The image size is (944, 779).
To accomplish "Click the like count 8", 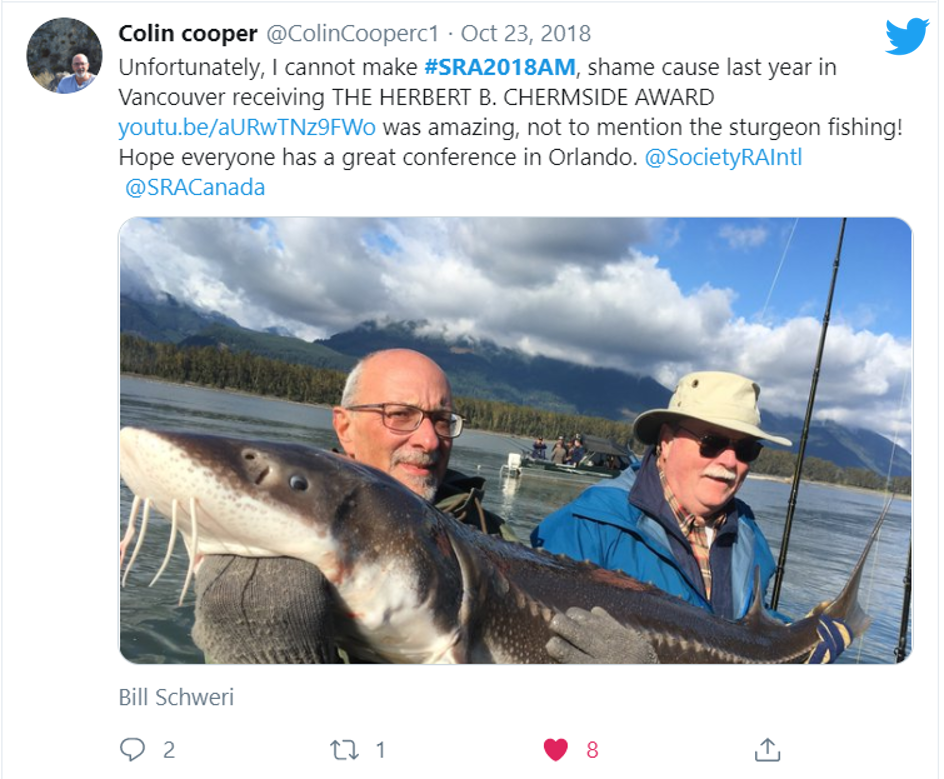I will [592, 750].
